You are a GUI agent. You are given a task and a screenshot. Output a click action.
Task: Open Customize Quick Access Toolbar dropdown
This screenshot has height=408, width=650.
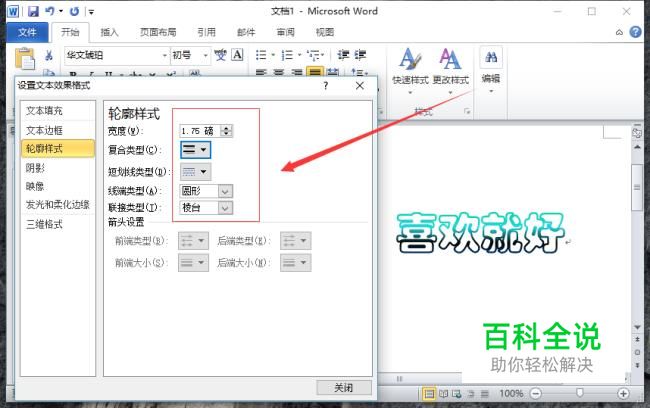(91, 12)
